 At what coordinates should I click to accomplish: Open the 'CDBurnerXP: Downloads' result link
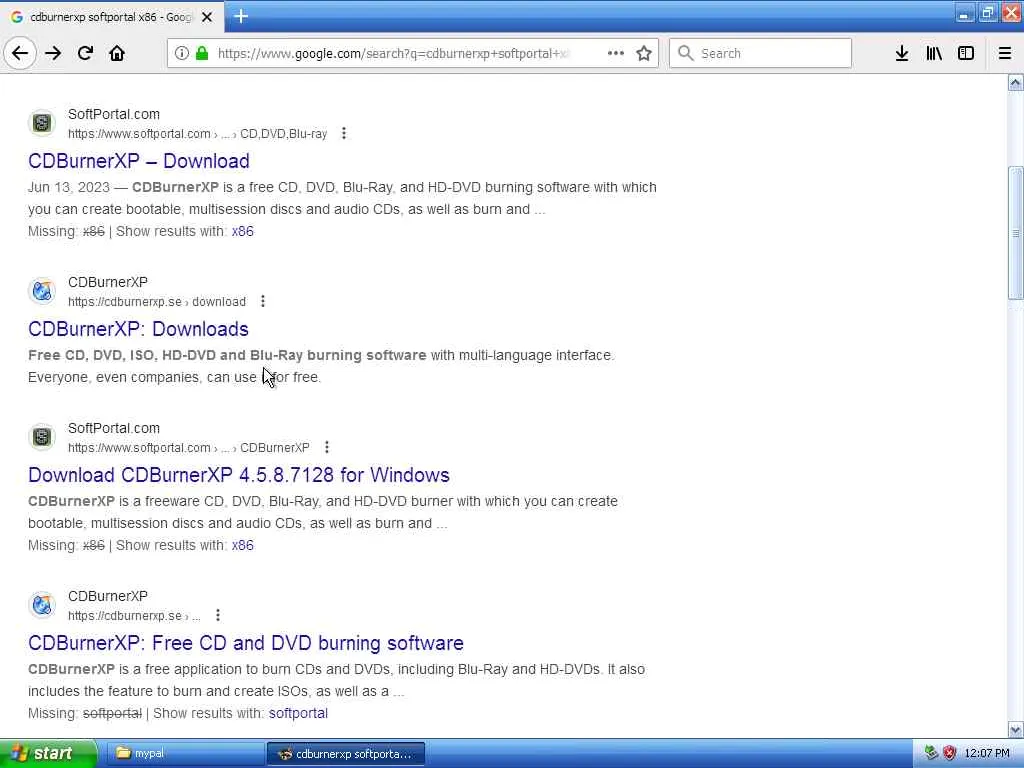(x=138, y=328)
